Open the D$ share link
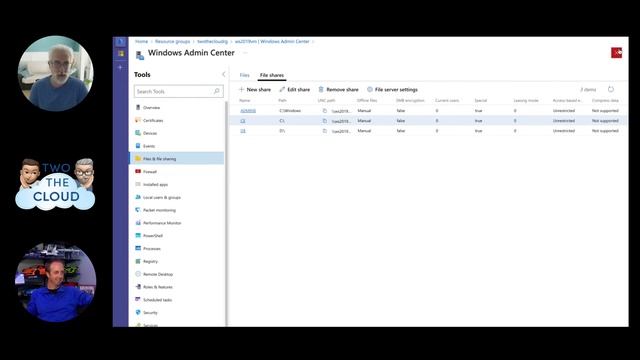Screen dimensions: 640x360 point(242,131)
